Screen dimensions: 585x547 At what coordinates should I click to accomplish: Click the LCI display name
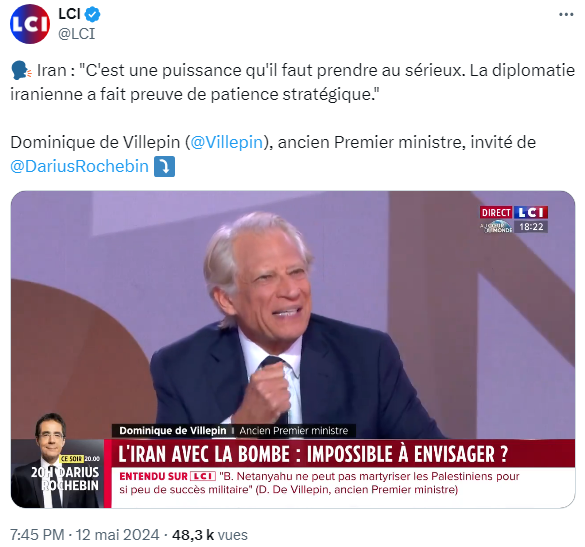pyautogui.click(x=69, y=14)
